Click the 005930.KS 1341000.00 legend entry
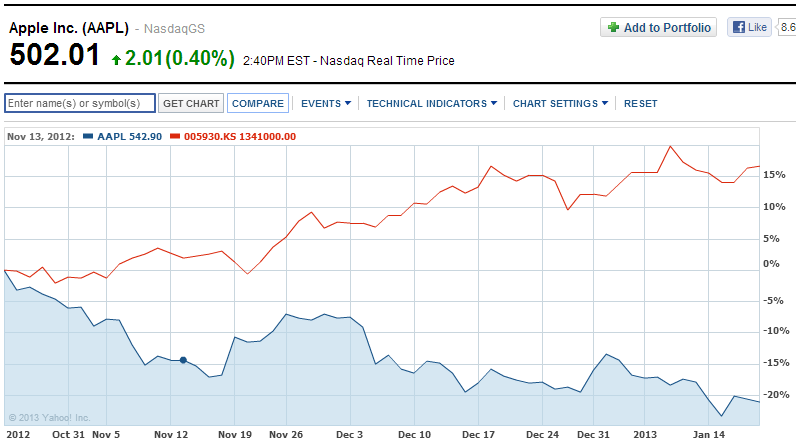Image resolution: width=796 pixels, height=442 pixels. (240, 137)
